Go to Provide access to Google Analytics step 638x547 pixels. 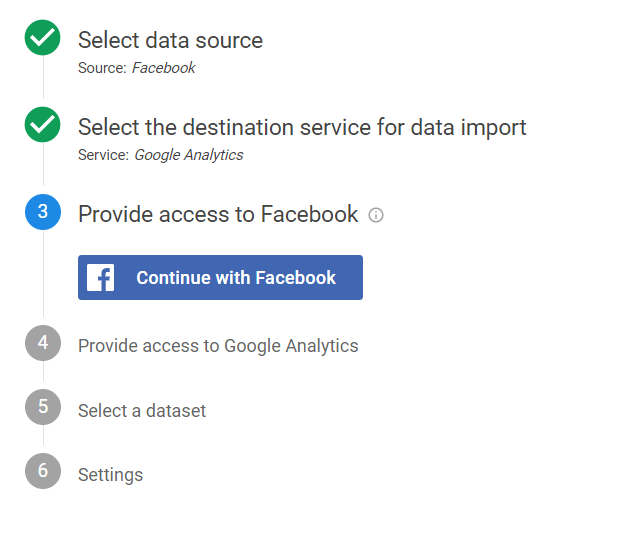click(218, 346)
